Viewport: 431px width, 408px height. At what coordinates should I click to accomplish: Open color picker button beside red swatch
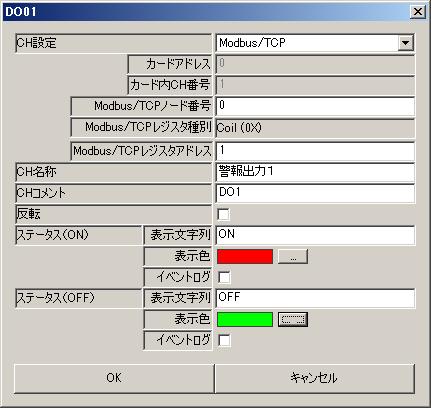point(293,256)
